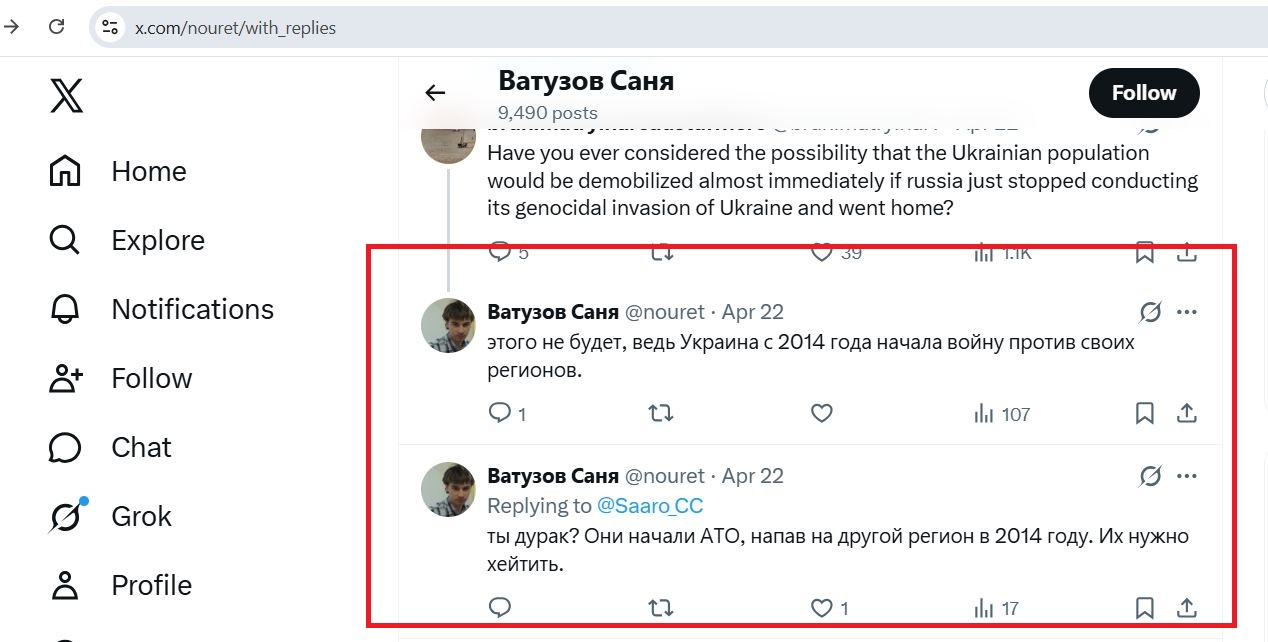Screen dimensions: 1268x642
Task: Bookmark the reply to @Saaro_CC
Action: pos(1145,607)
